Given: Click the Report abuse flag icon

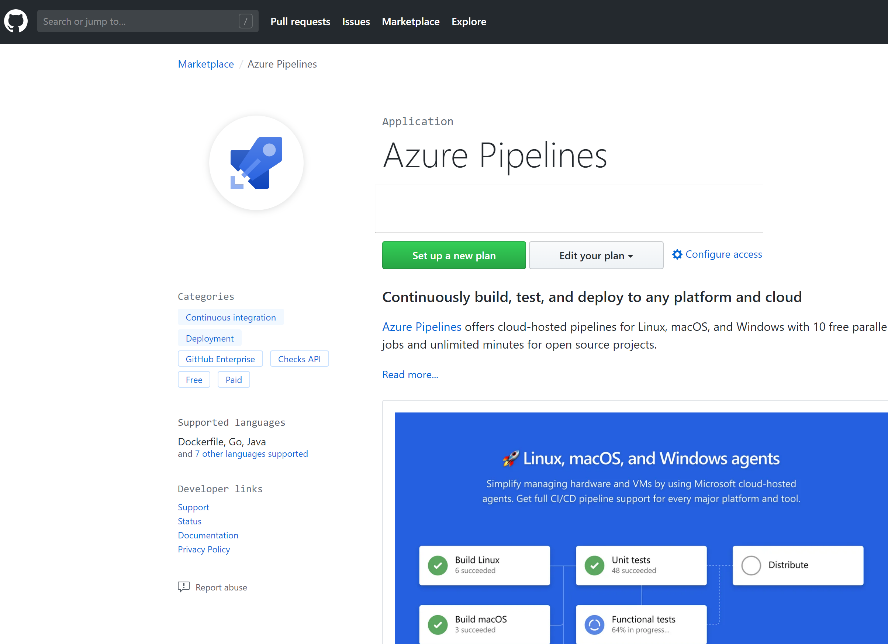Looking at the screenshot, I should (183, 587).
